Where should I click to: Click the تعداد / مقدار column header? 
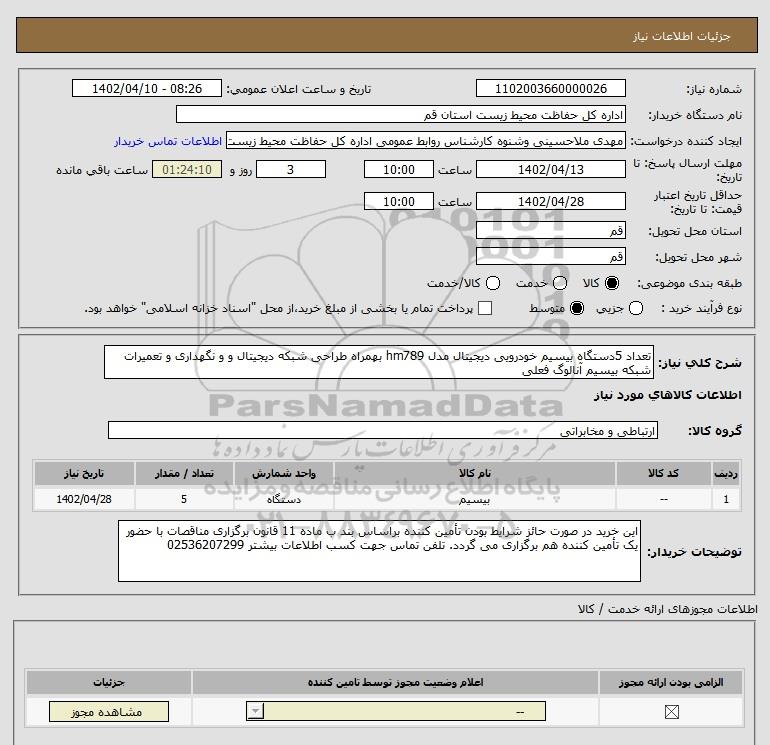[184, 473]
